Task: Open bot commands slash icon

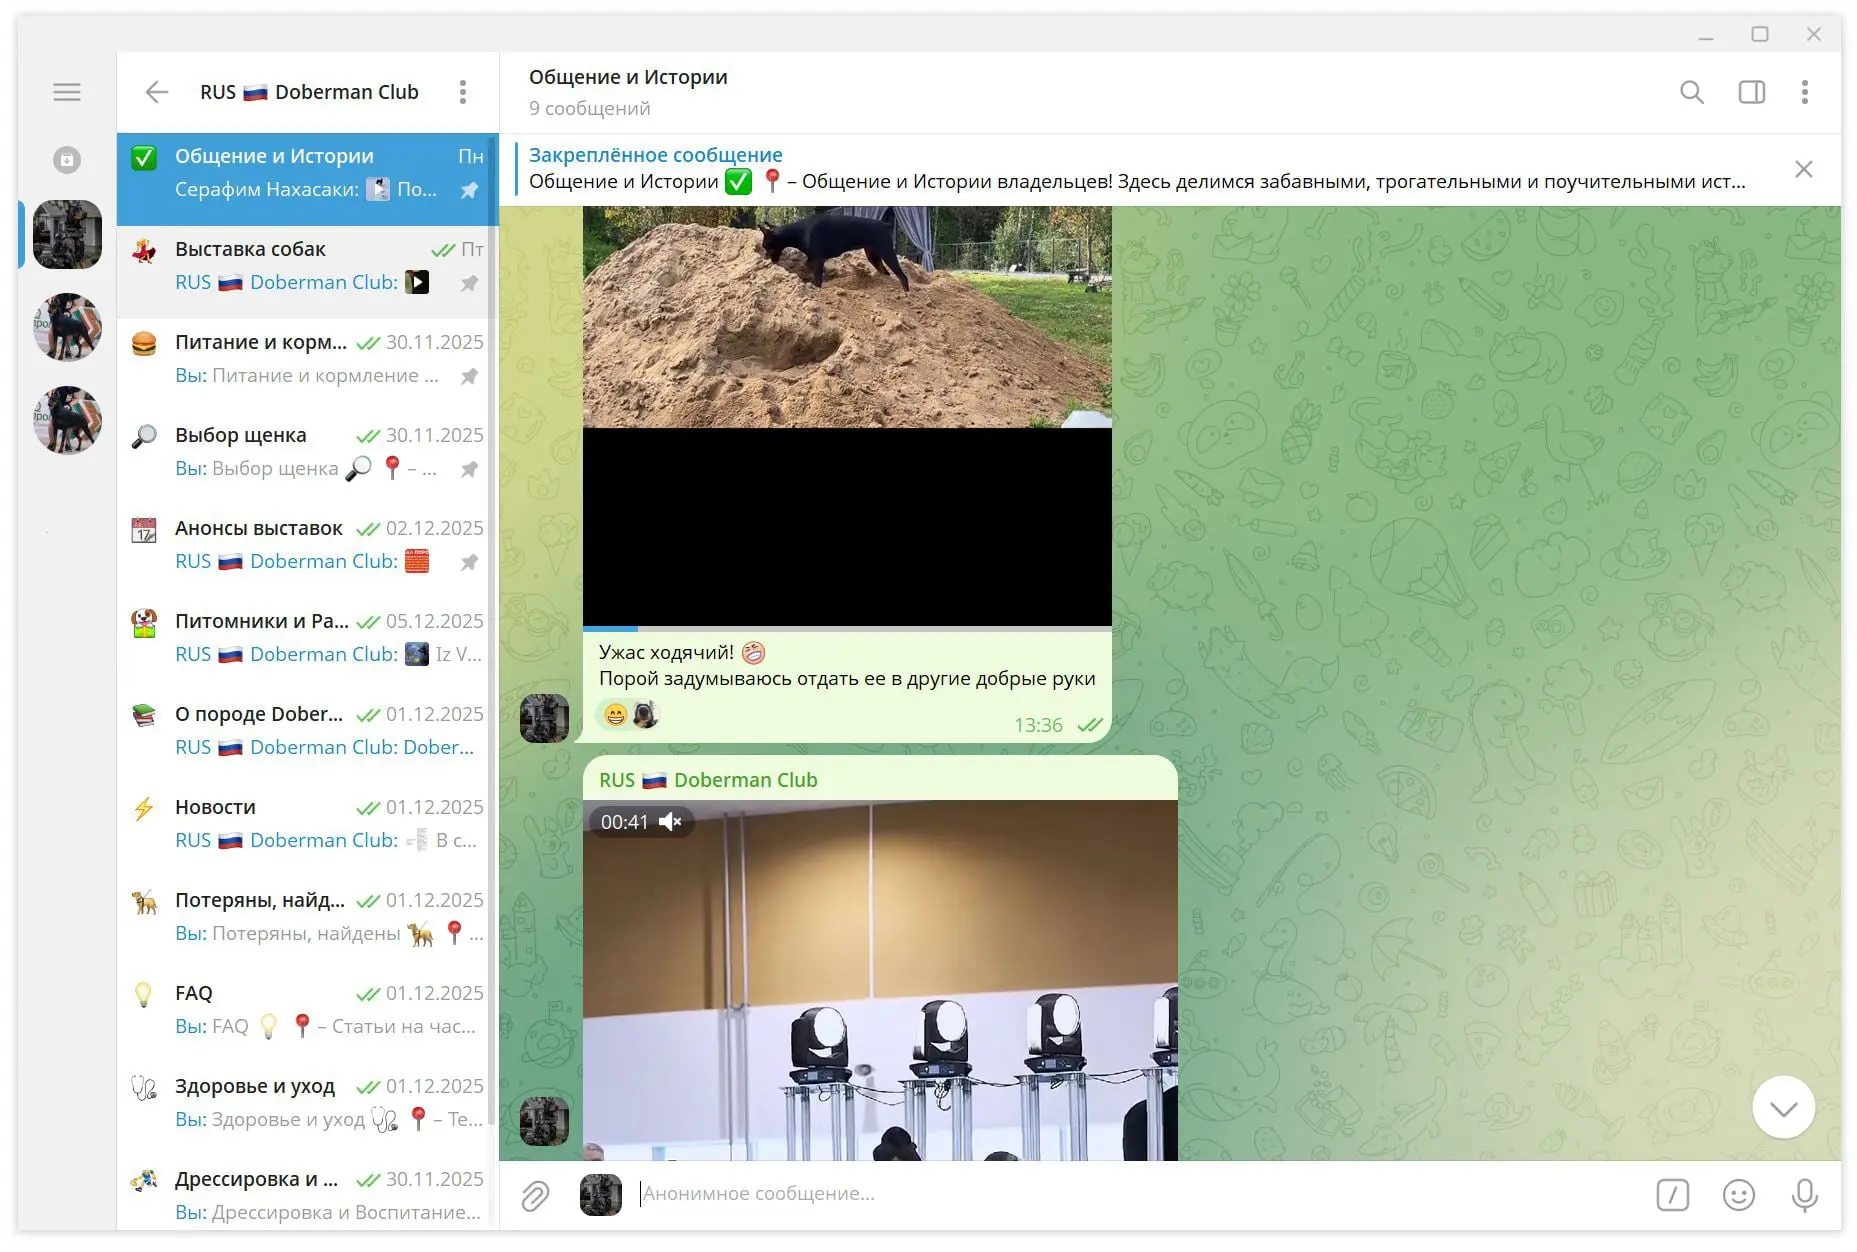Action: [1672, 1195]
